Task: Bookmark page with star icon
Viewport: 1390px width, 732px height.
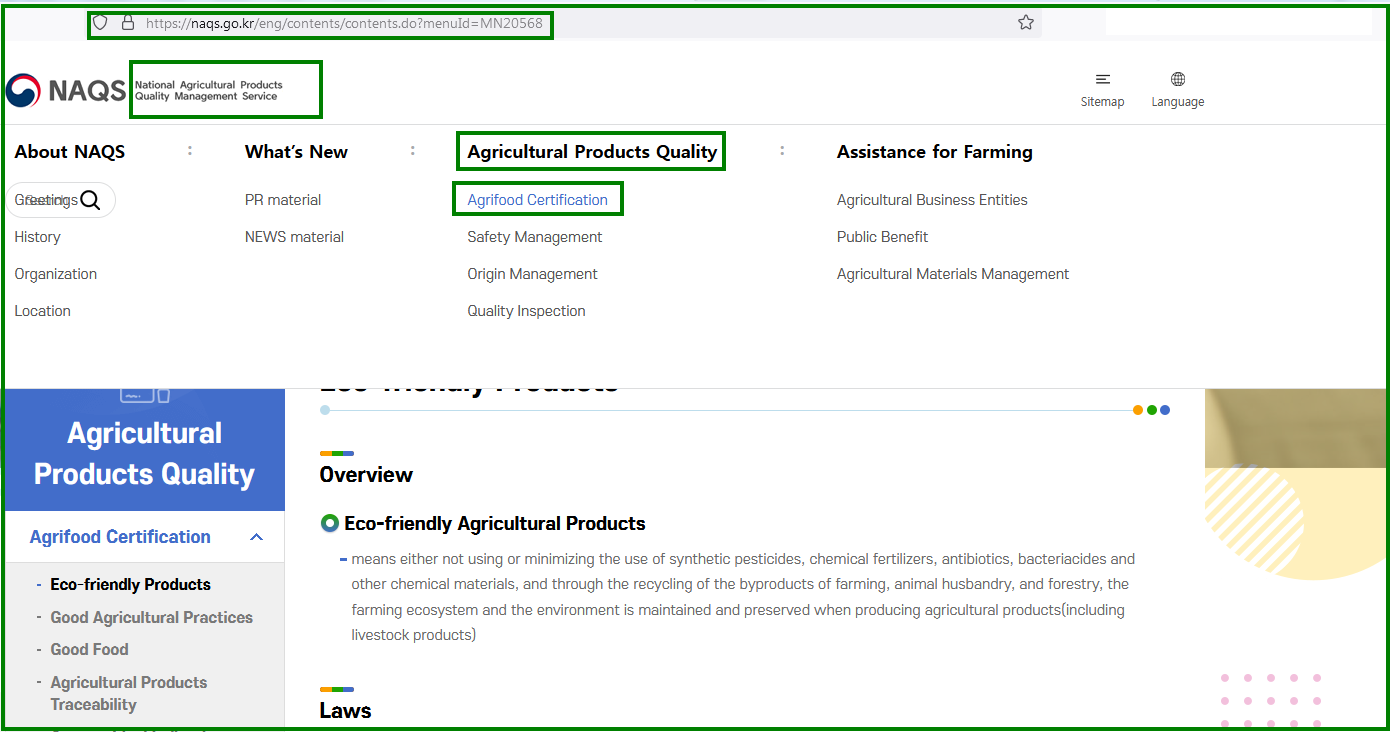Action: [x=1025, y=23]
